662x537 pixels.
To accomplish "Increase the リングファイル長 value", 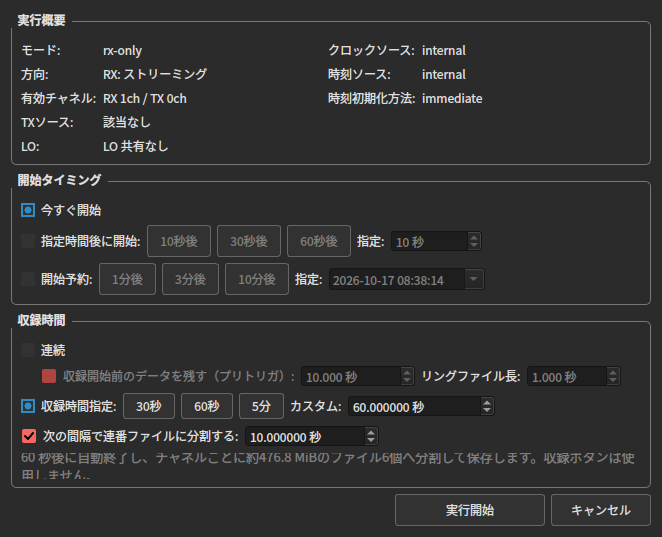I will click(613, 372).
